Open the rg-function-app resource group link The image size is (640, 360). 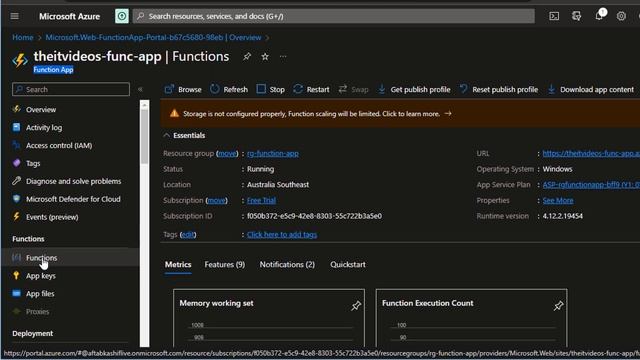[x=273, y=153]
